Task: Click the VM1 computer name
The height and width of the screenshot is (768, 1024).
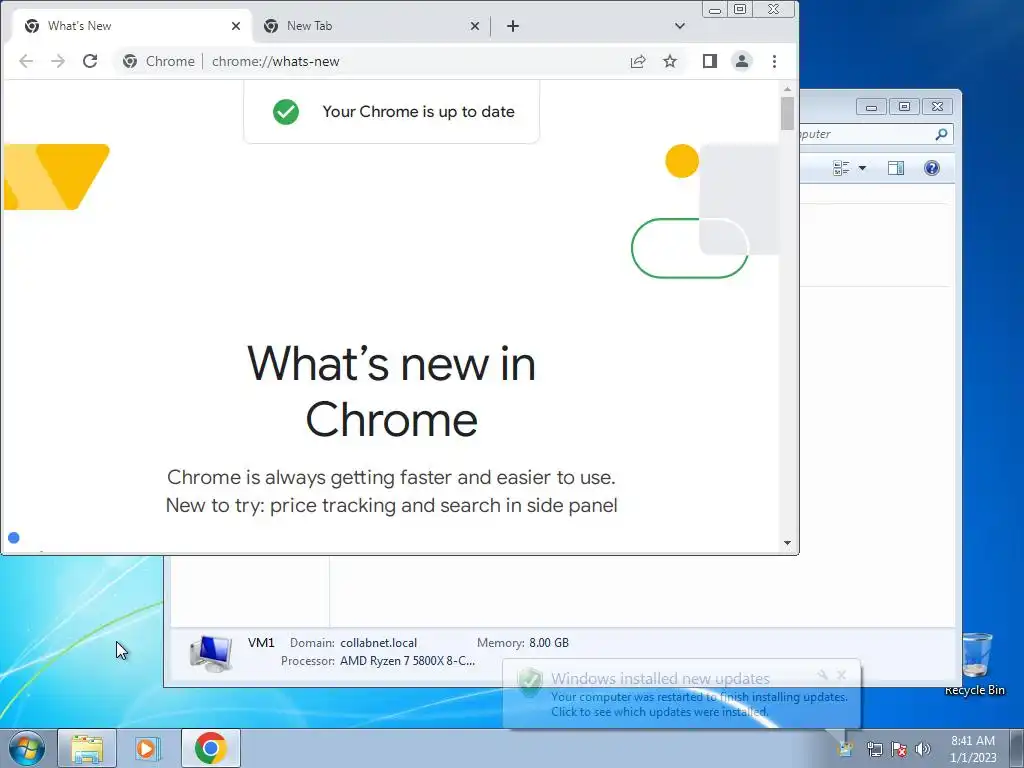Action: point(261,643)
